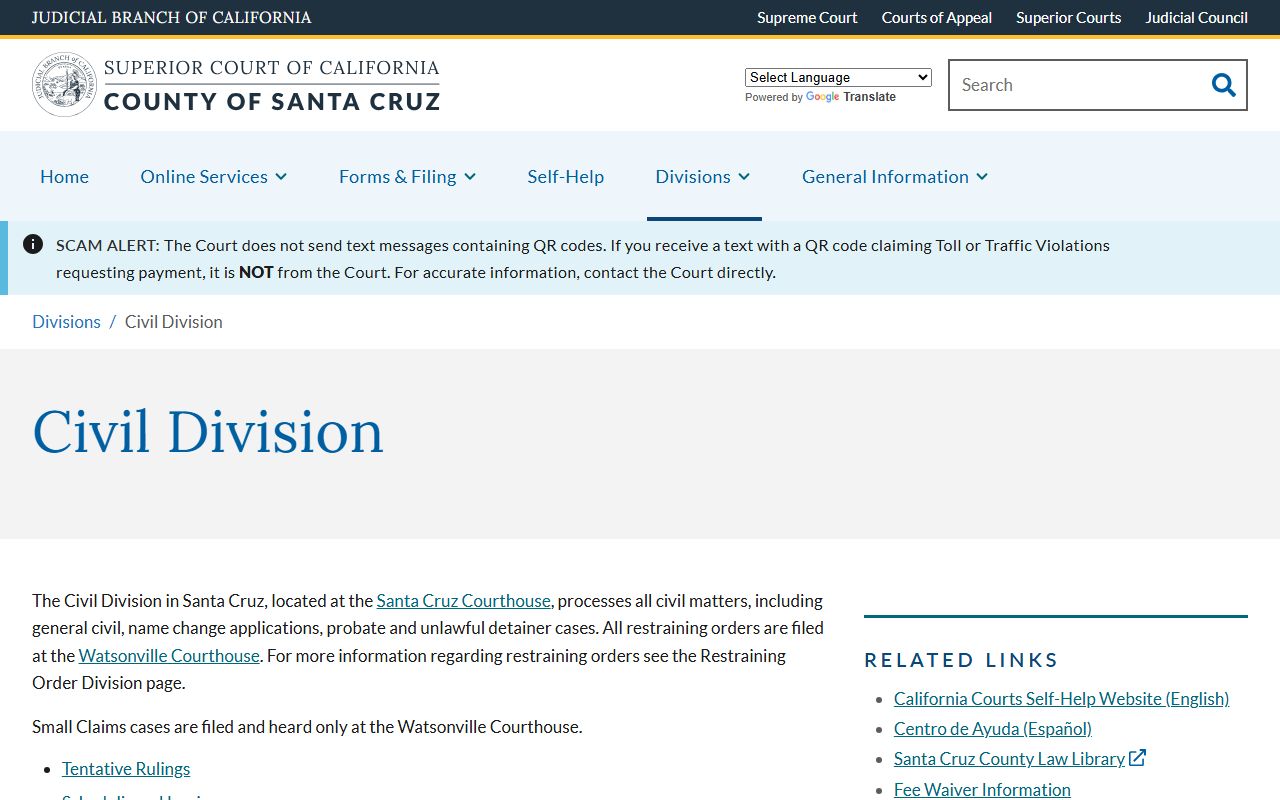Open the Fee Waiver Information link
Viewport: 1280px width, 800px height.
point(982,789)
